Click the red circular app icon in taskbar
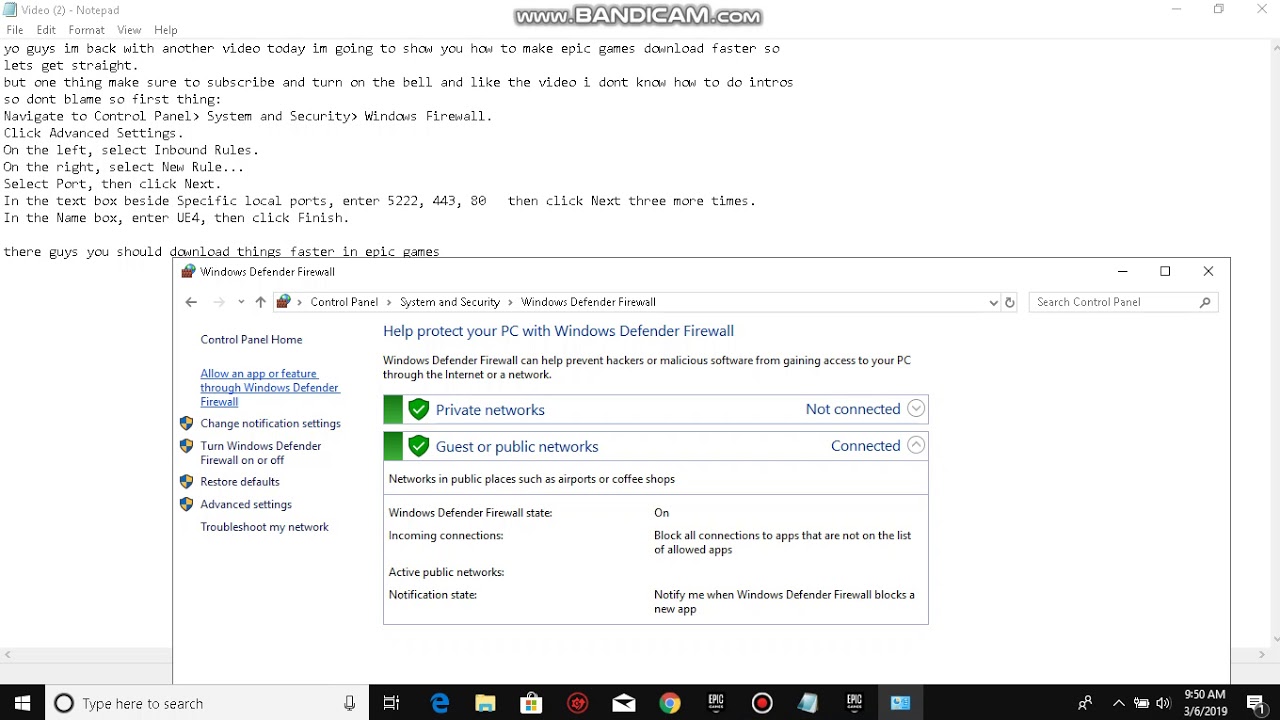The height and width of the screenshot is (720, 1280). (578, 703)
